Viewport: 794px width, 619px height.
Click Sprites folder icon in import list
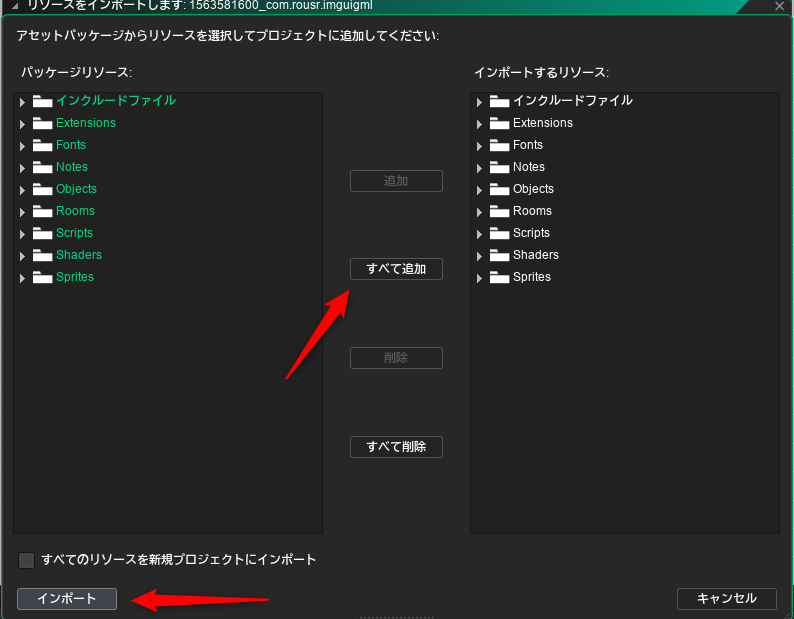click(x=499, y=277)
